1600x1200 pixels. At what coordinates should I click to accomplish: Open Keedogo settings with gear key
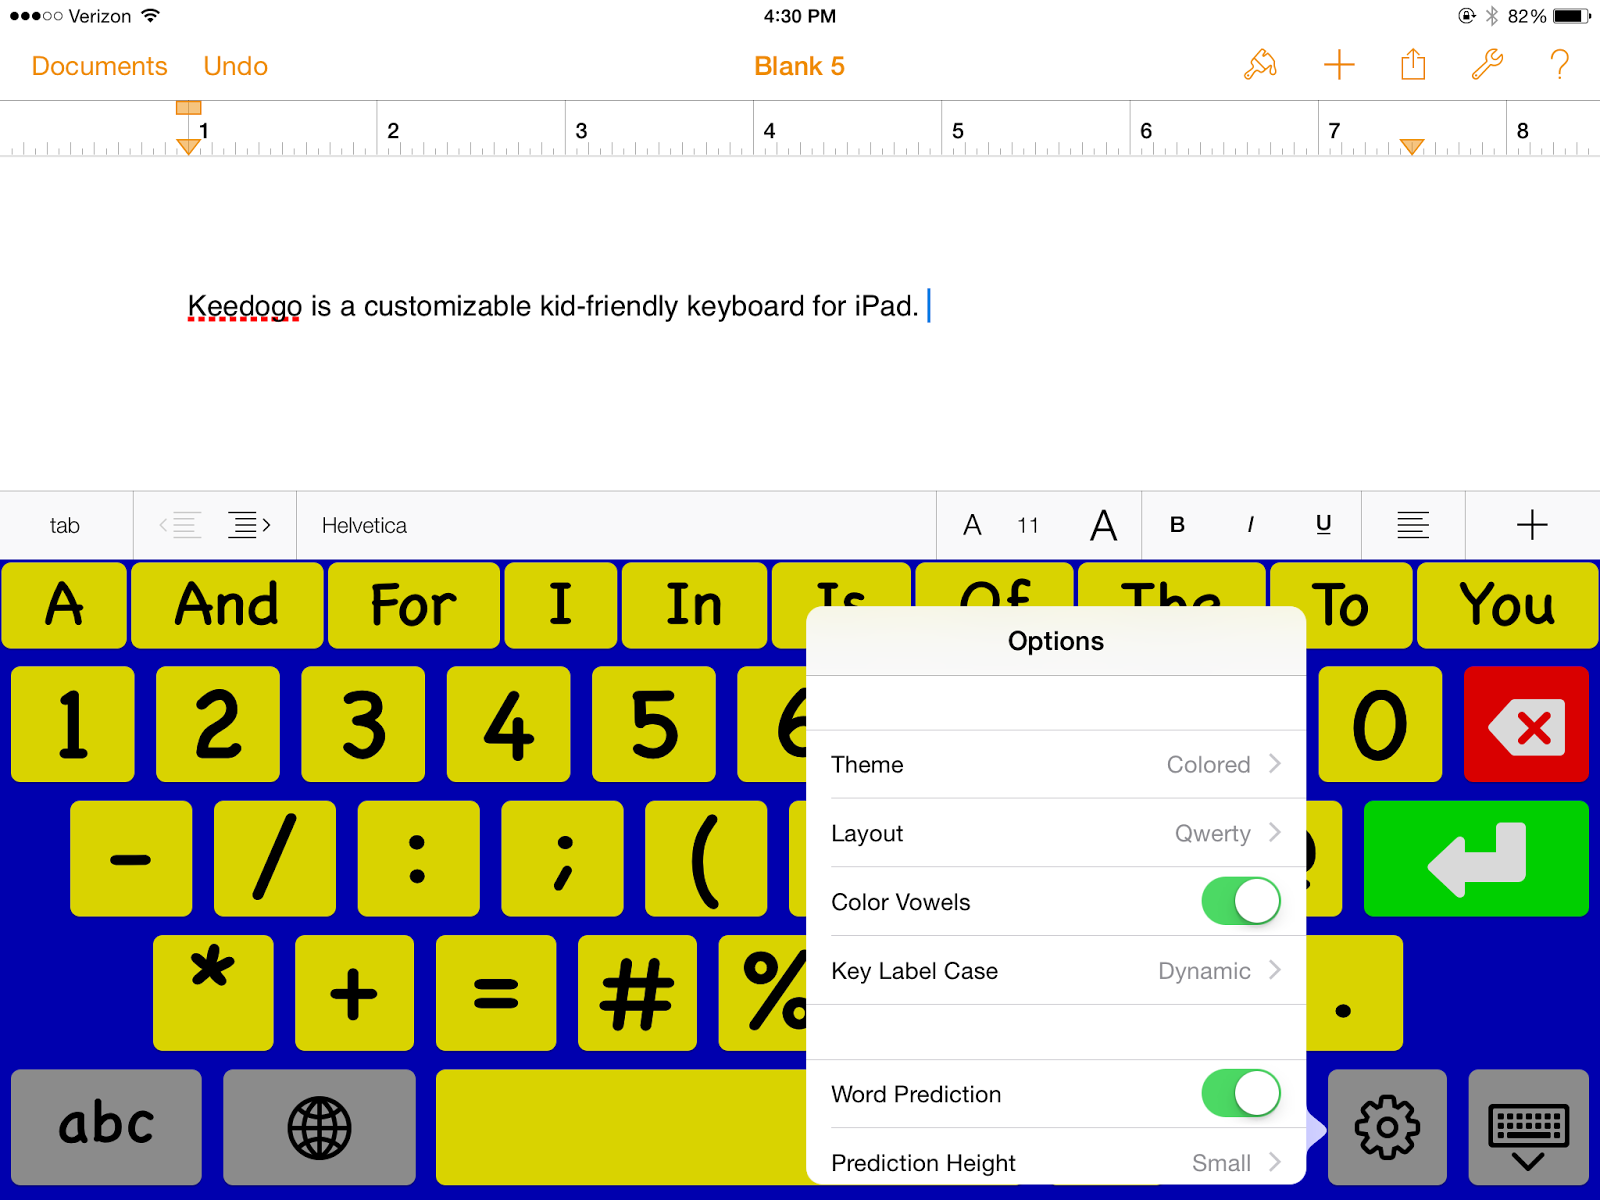1388,1126
